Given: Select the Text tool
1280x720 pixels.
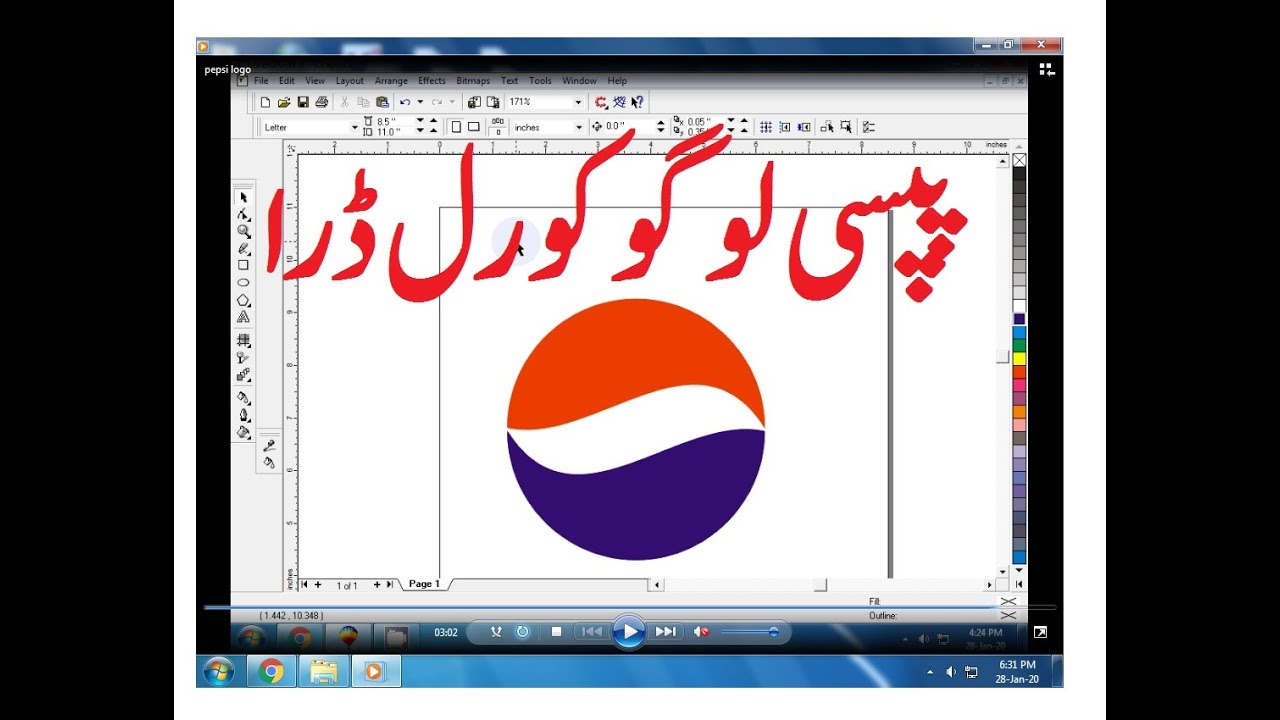Looking at the screenshot, I should [x=243, y=317].
